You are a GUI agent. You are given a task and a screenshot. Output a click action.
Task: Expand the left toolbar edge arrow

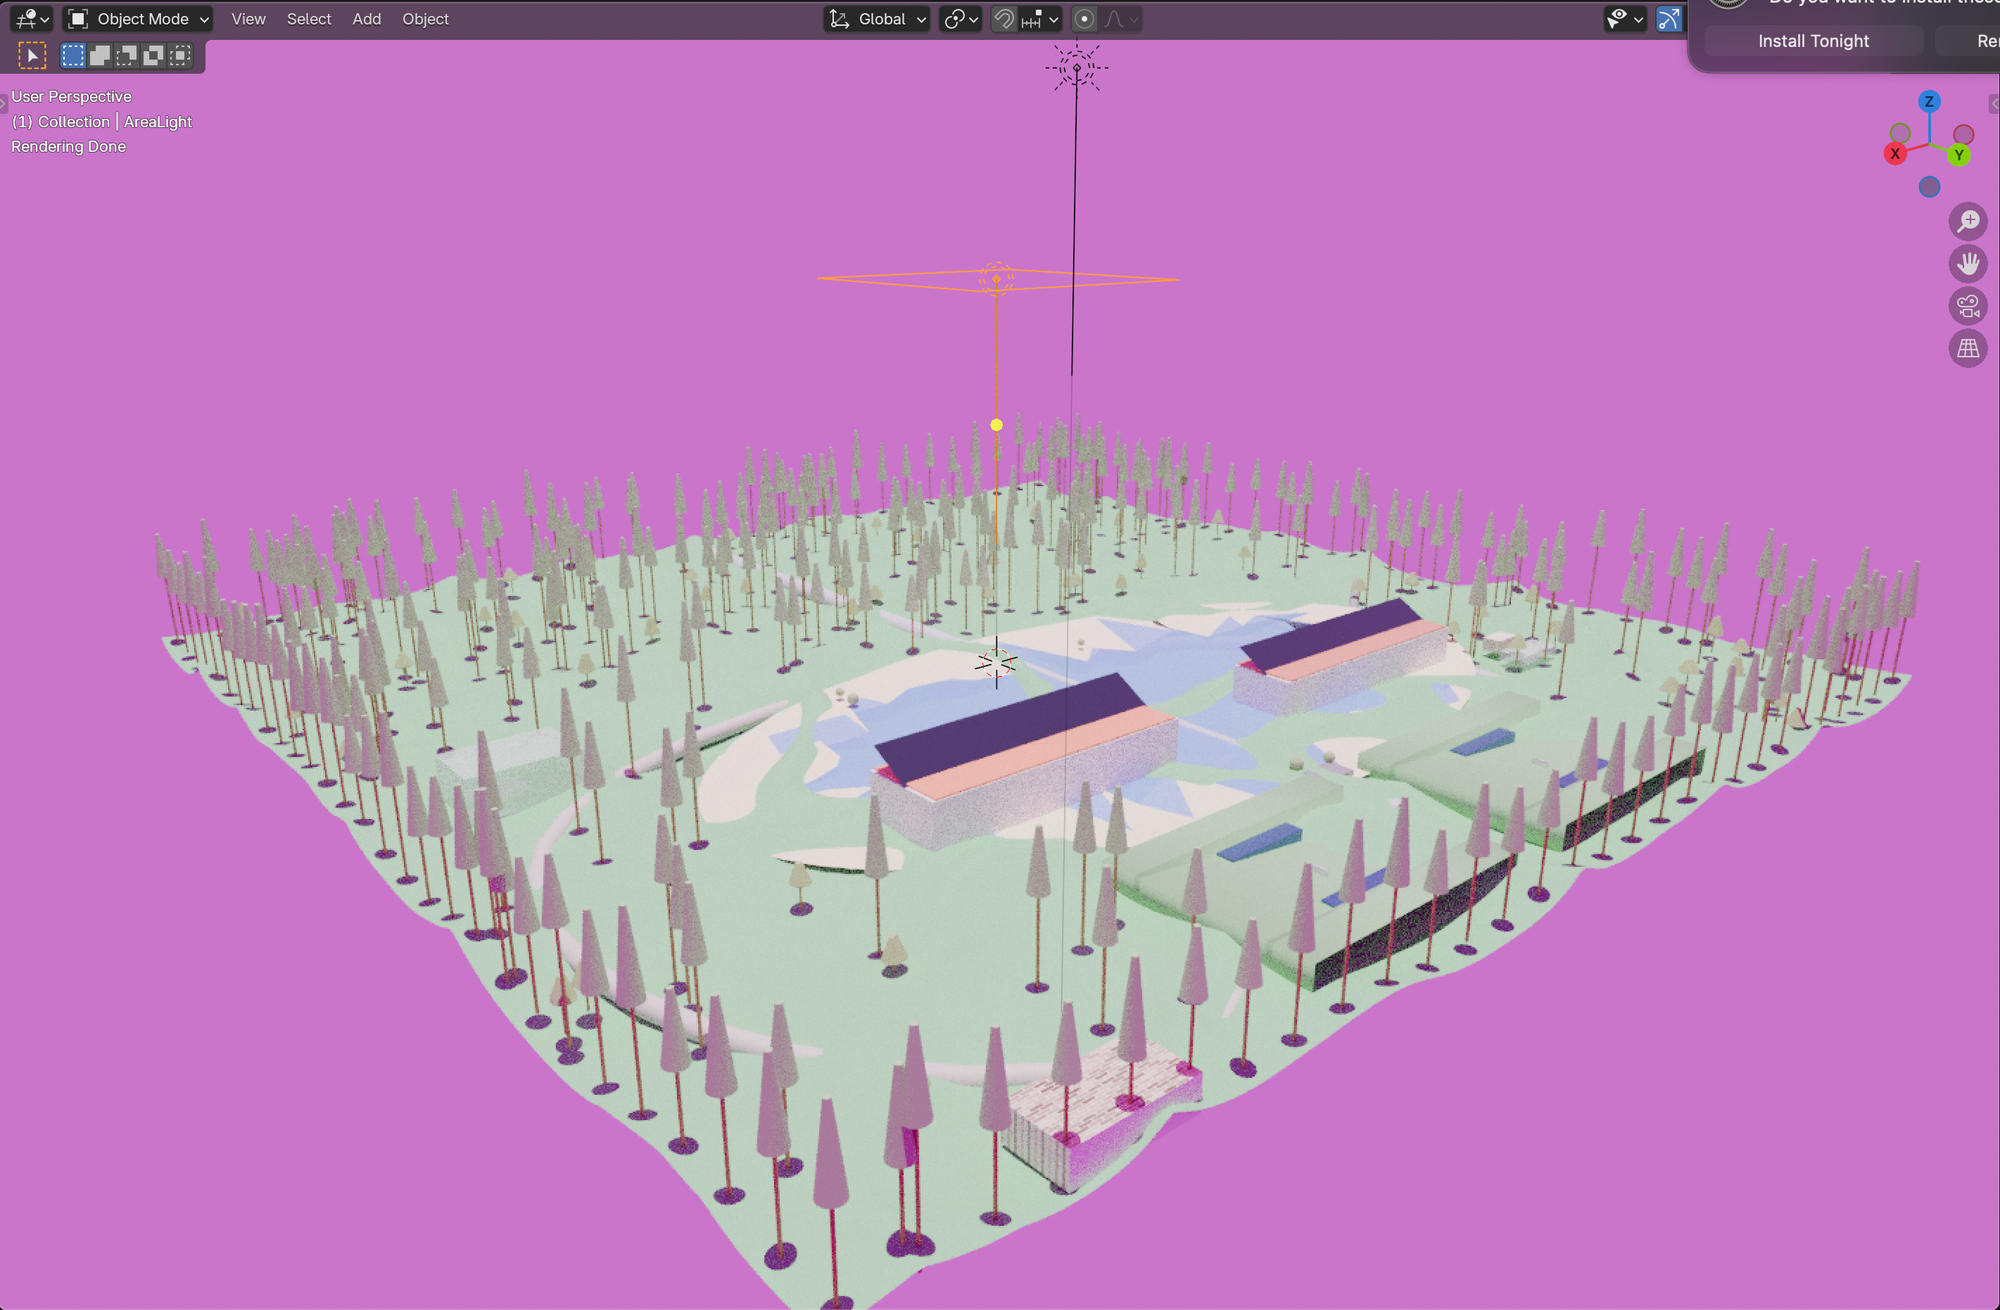coord(3,104)
